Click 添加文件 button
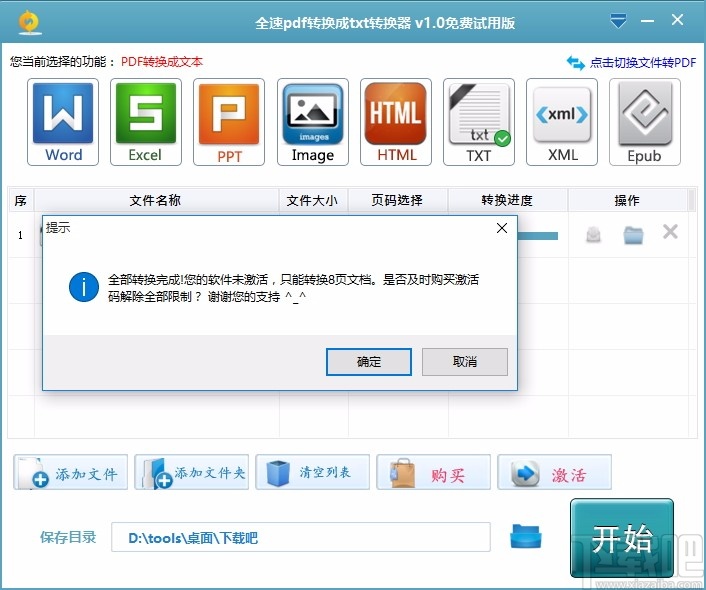The height and width of the screenshot is (590, 706). 71,472
